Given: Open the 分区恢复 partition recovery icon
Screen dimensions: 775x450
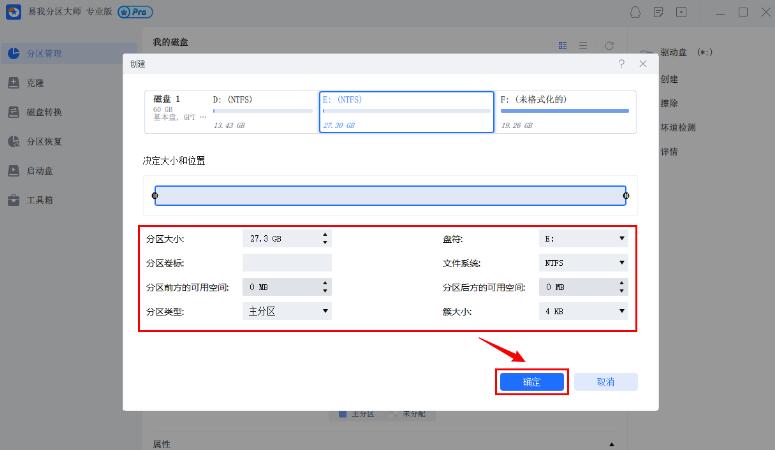Looking at the screenshot, I should (14, 141).
